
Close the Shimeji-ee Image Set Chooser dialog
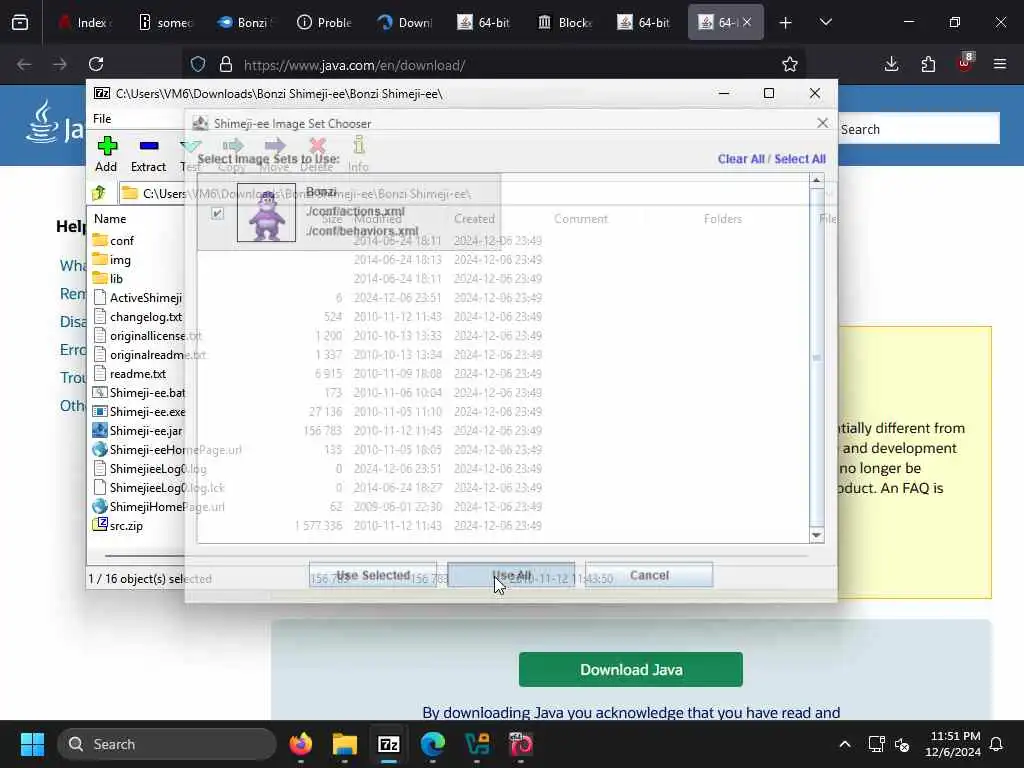(x=822, y=123)
